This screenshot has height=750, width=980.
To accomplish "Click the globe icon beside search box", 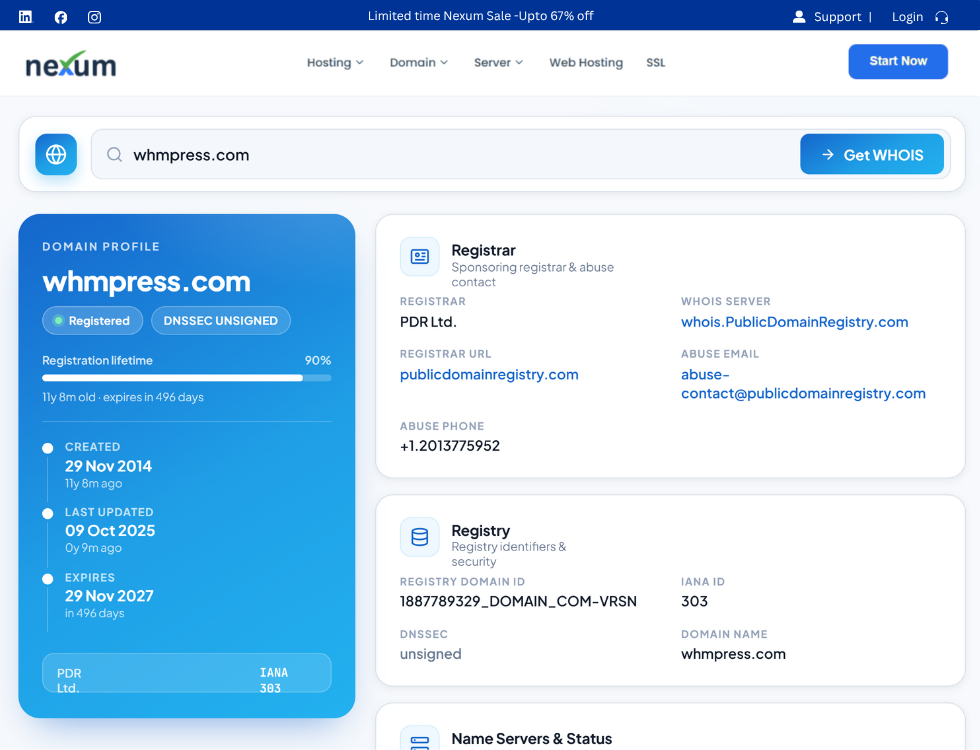I will (56, 154).
